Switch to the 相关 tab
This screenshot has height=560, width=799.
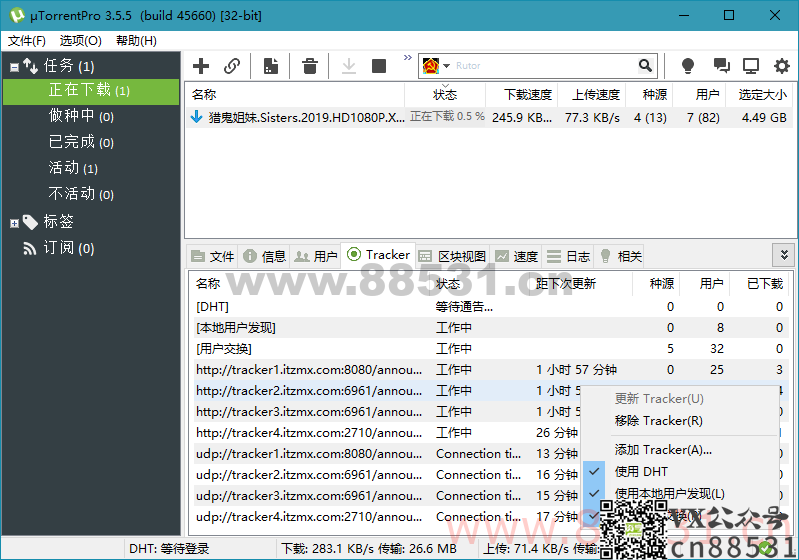pos(620,256)
